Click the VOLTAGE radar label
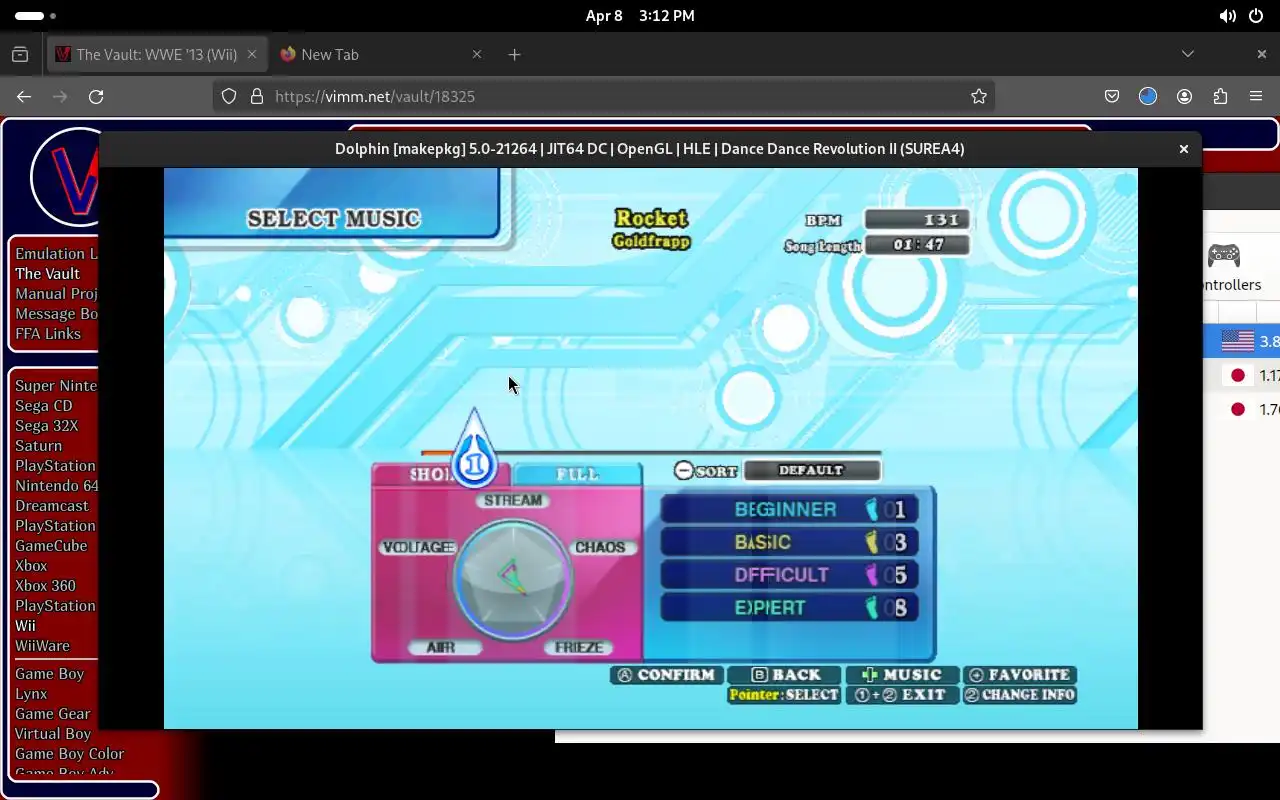Image resolution: width=1280 pixels, height=800 pixels. (419, 547)
